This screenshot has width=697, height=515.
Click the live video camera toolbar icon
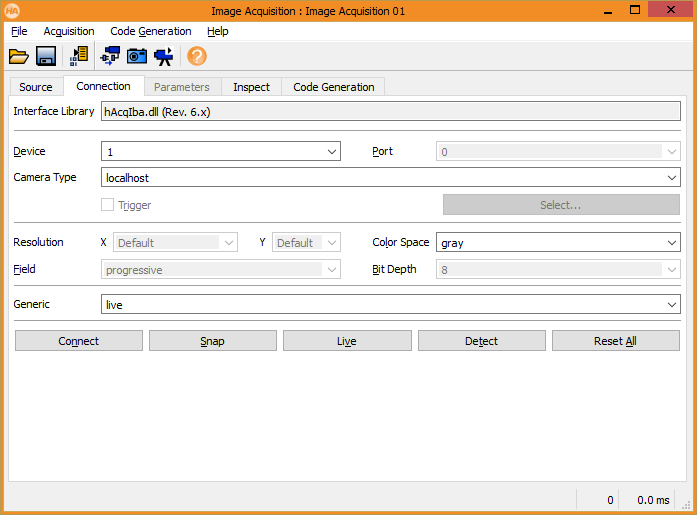(164, 56)
